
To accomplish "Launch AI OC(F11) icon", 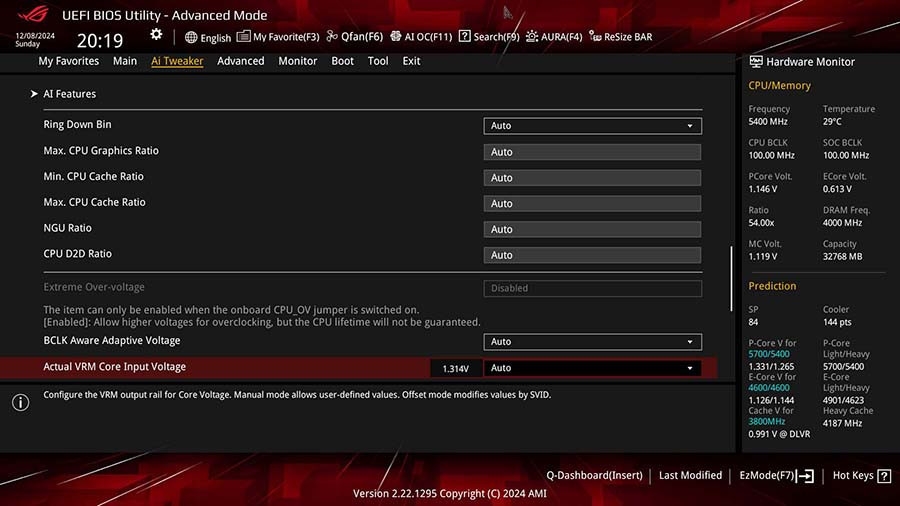I will tap(395, 37).
